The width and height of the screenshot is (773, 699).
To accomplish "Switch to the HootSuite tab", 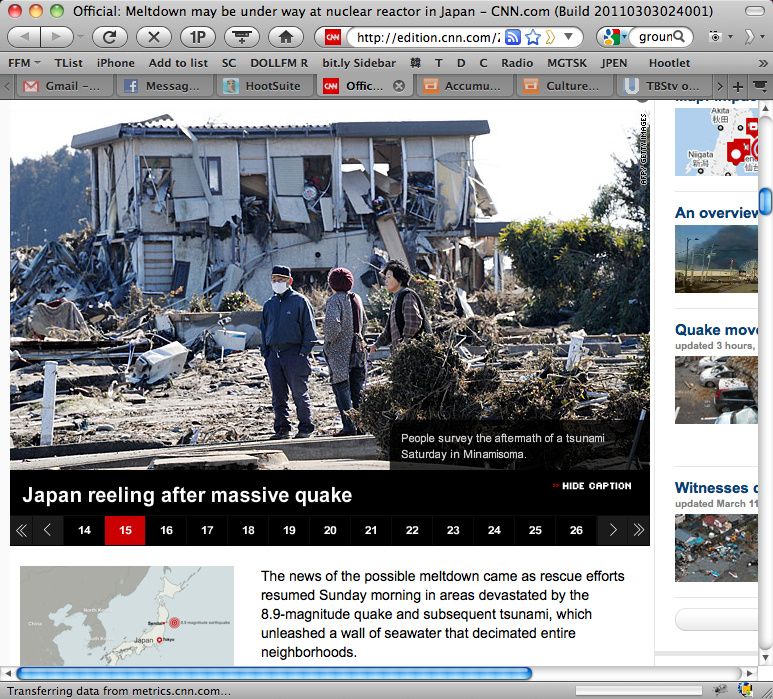I will [x=264, y=86].
